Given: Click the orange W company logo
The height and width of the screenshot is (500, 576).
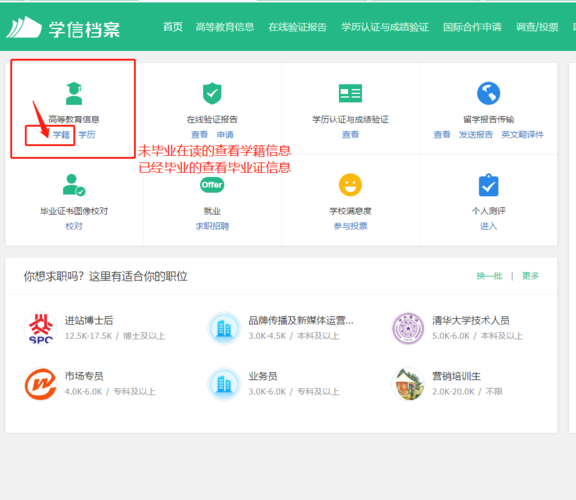Looking at the screenshot, I should 40,384.
